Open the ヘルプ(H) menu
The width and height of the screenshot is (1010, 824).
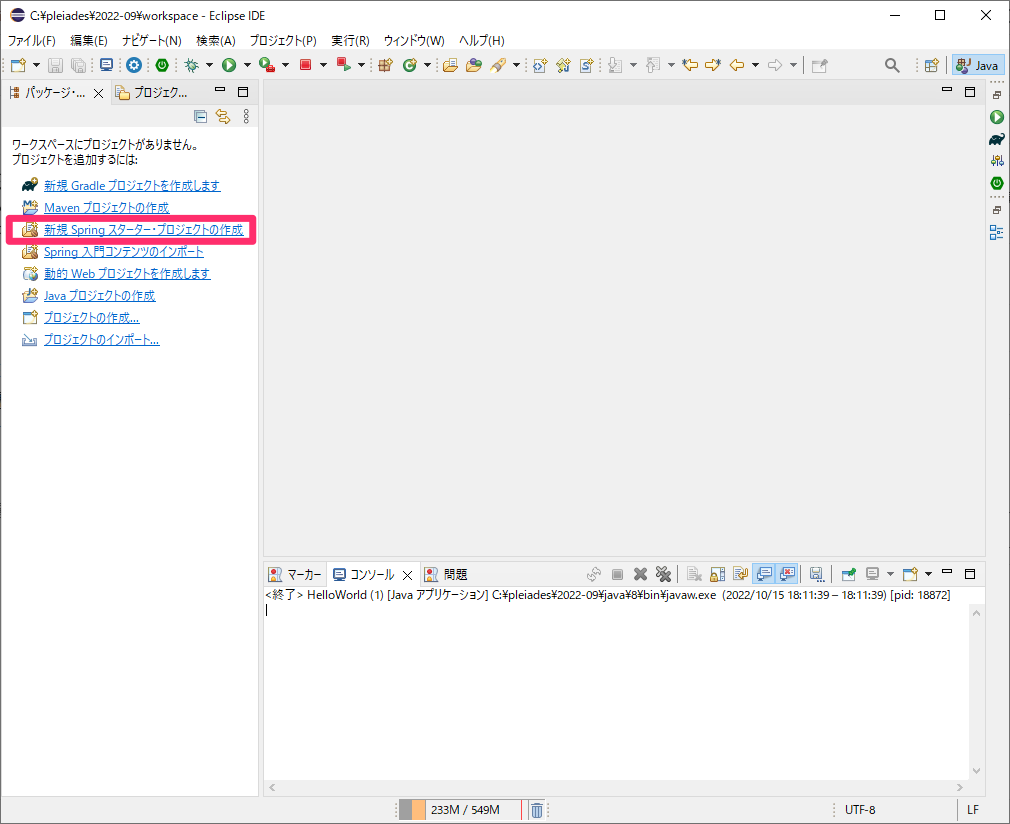click(x=482, y=41)
